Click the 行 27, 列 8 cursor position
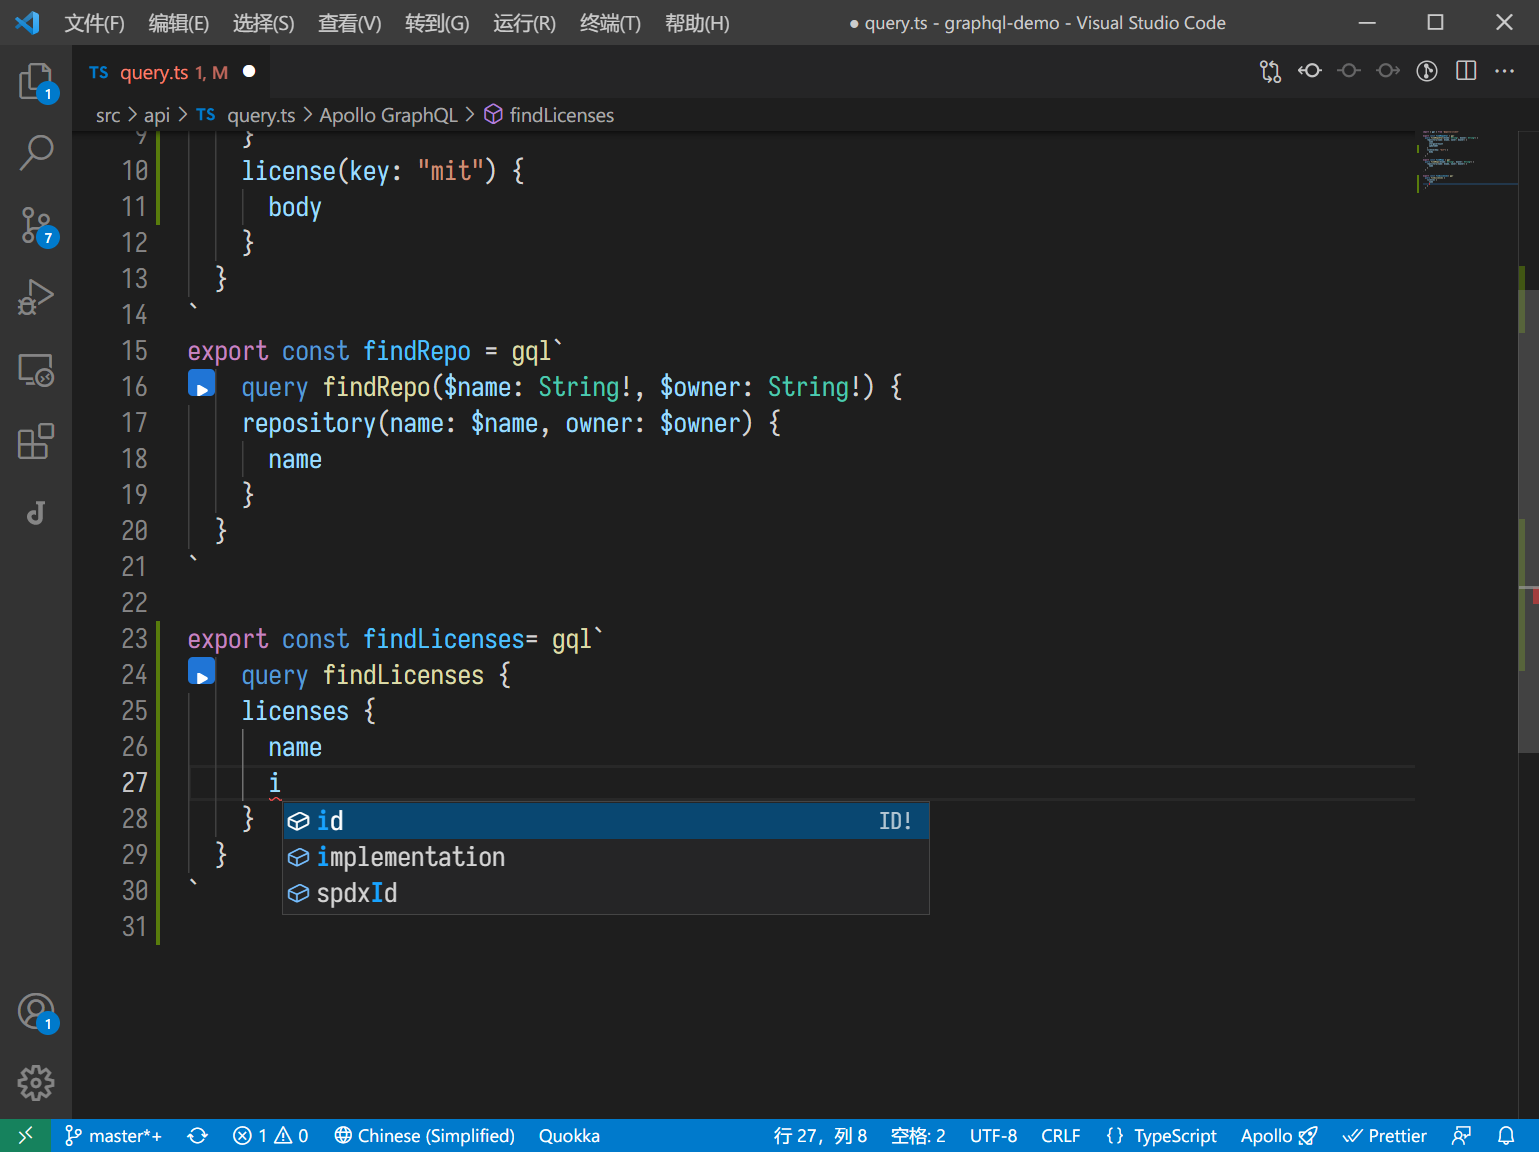The height and width of the screenshot is (1152, 1539). [x=820, y=1135]
